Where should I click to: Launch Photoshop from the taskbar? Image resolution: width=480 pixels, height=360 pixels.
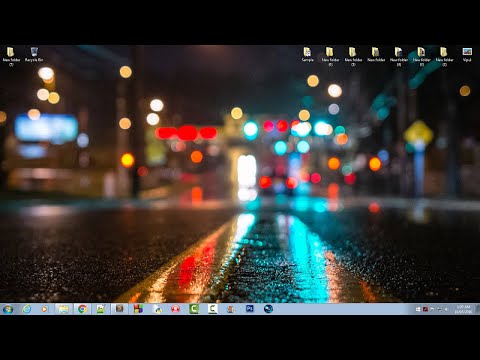tap(250, 309)
